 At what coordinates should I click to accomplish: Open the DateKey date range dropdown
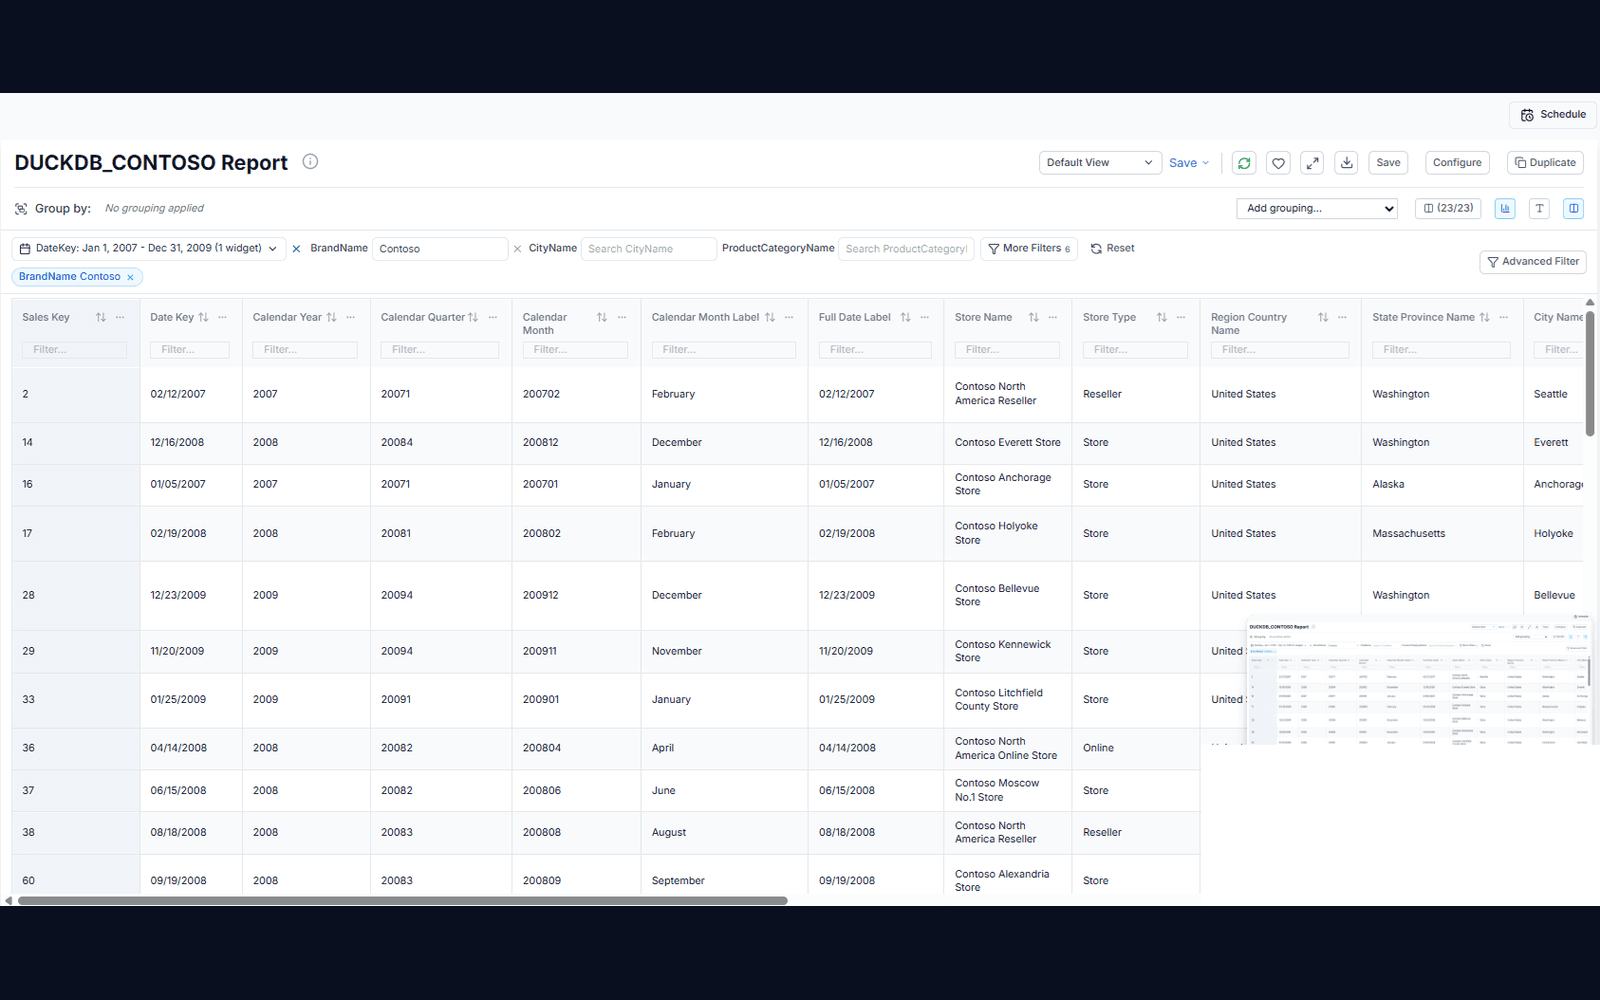point(149,249)
